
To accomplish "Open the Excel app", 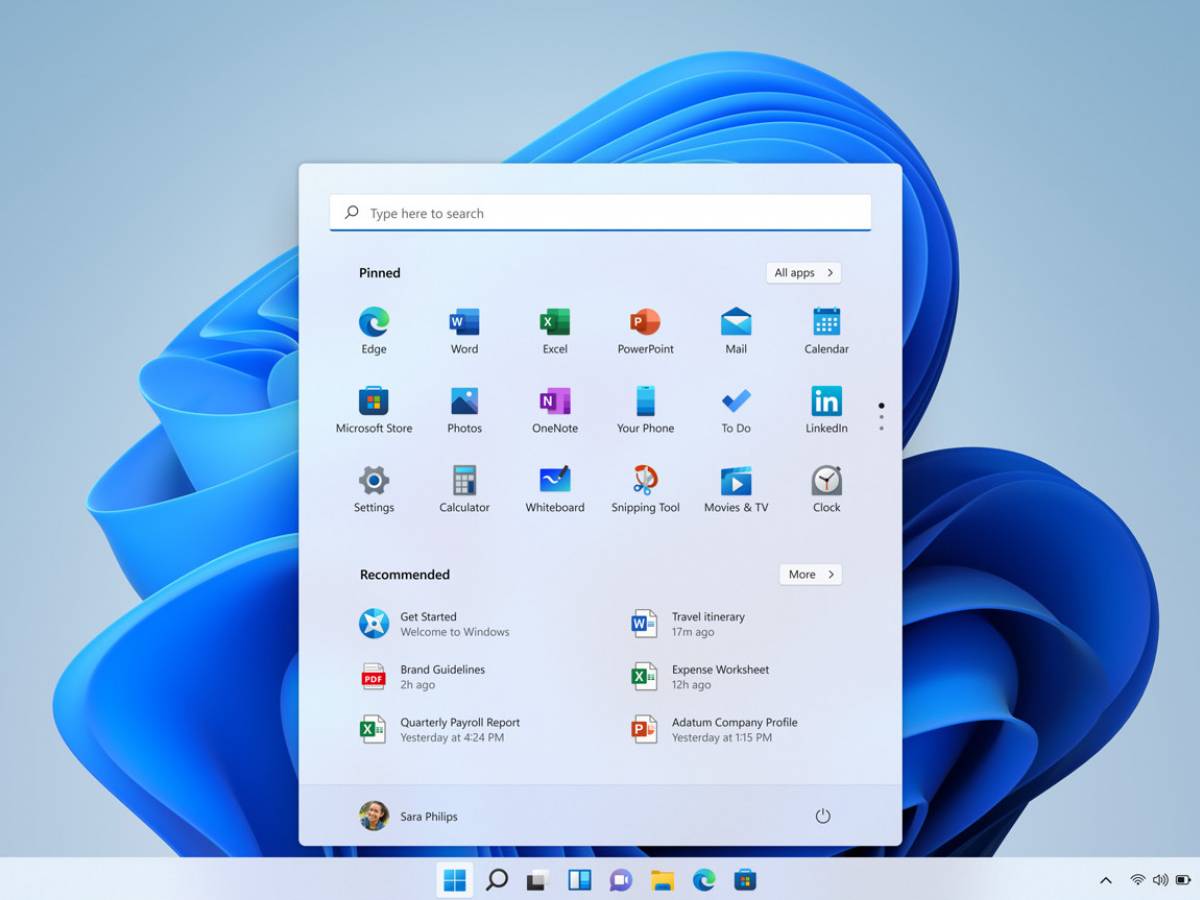I will (554, 322).
